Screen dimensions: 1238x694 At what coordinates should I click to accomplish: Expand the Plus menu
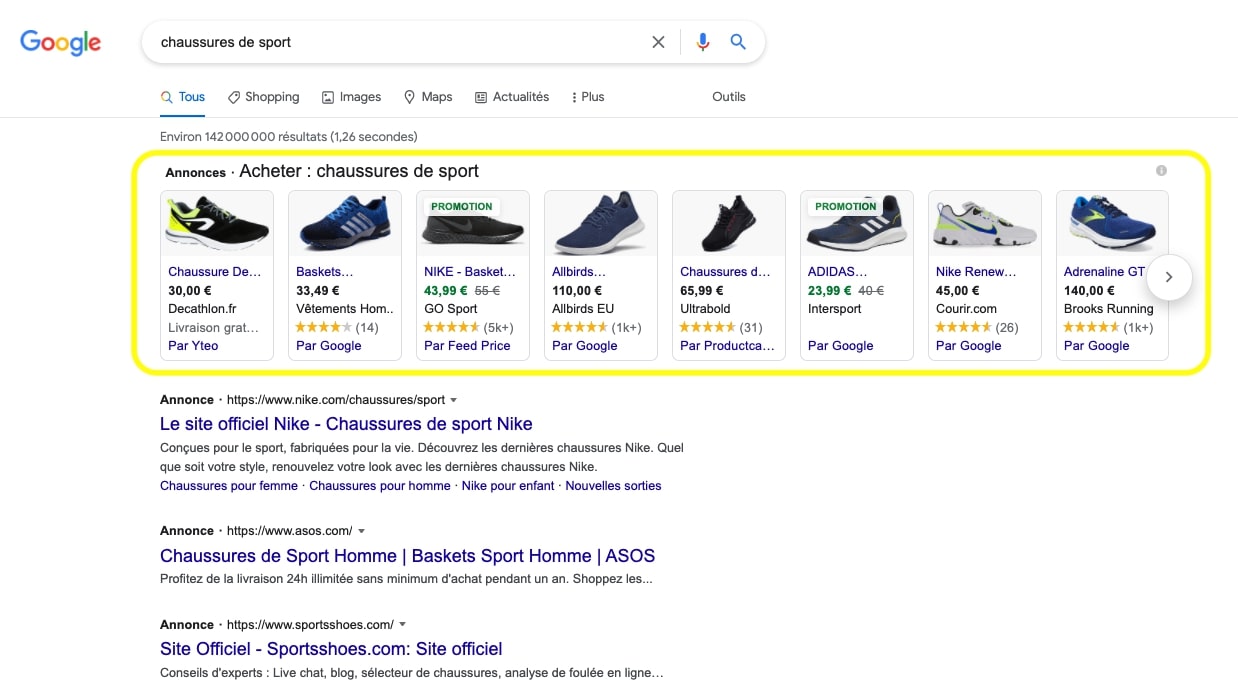click(587, 97)
